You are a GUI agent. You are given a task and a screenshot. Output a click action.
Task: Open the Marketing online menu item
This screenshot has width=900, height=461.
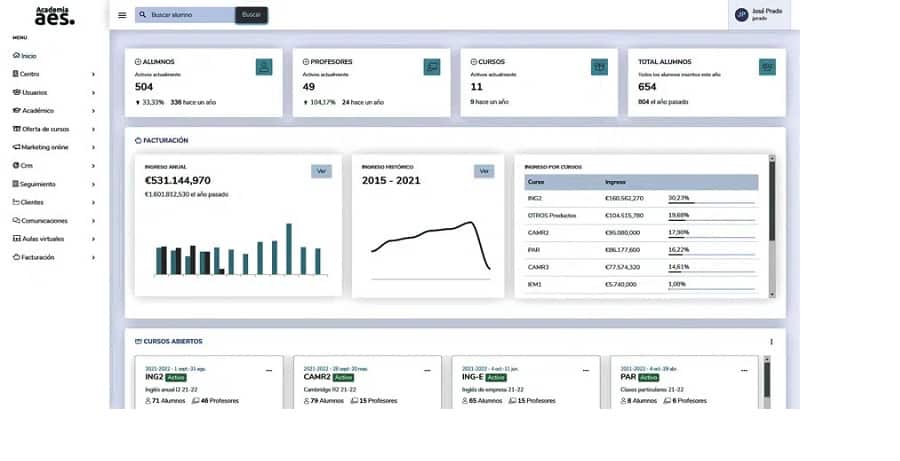pos(41,148)
